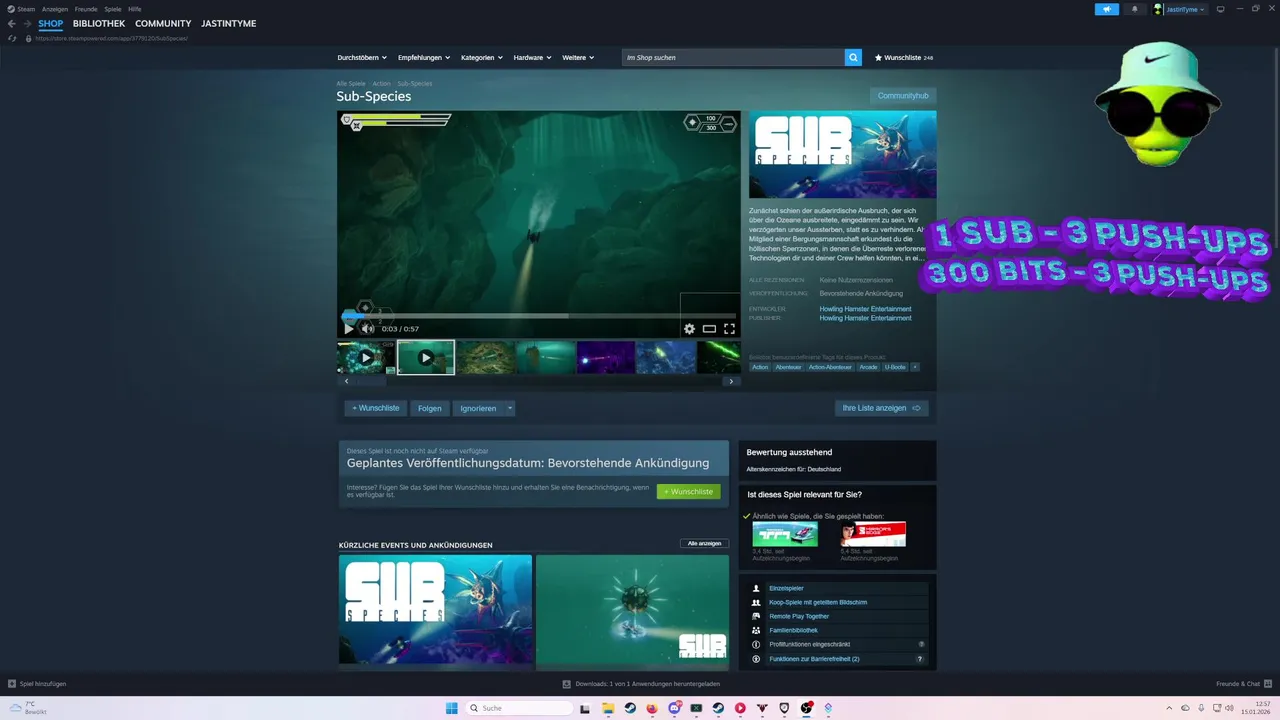Open help icon for Barrierefreiheit functions
1280x720 pixels.
919,659
